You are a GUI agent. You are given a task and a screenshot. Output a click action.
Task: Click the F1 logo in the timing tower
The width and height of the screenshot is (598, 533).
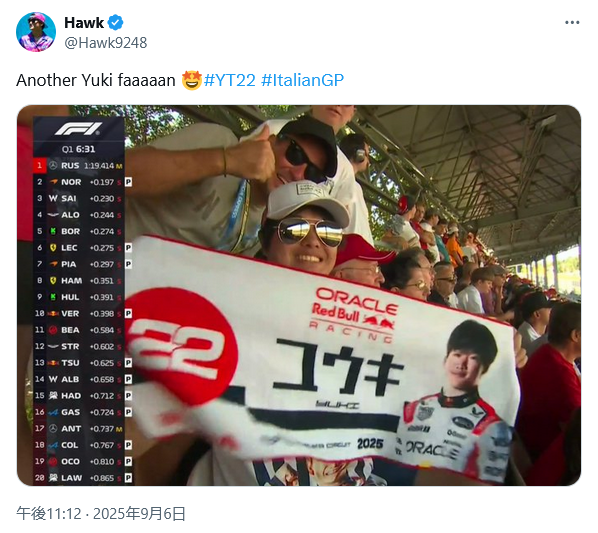point(78,129)
